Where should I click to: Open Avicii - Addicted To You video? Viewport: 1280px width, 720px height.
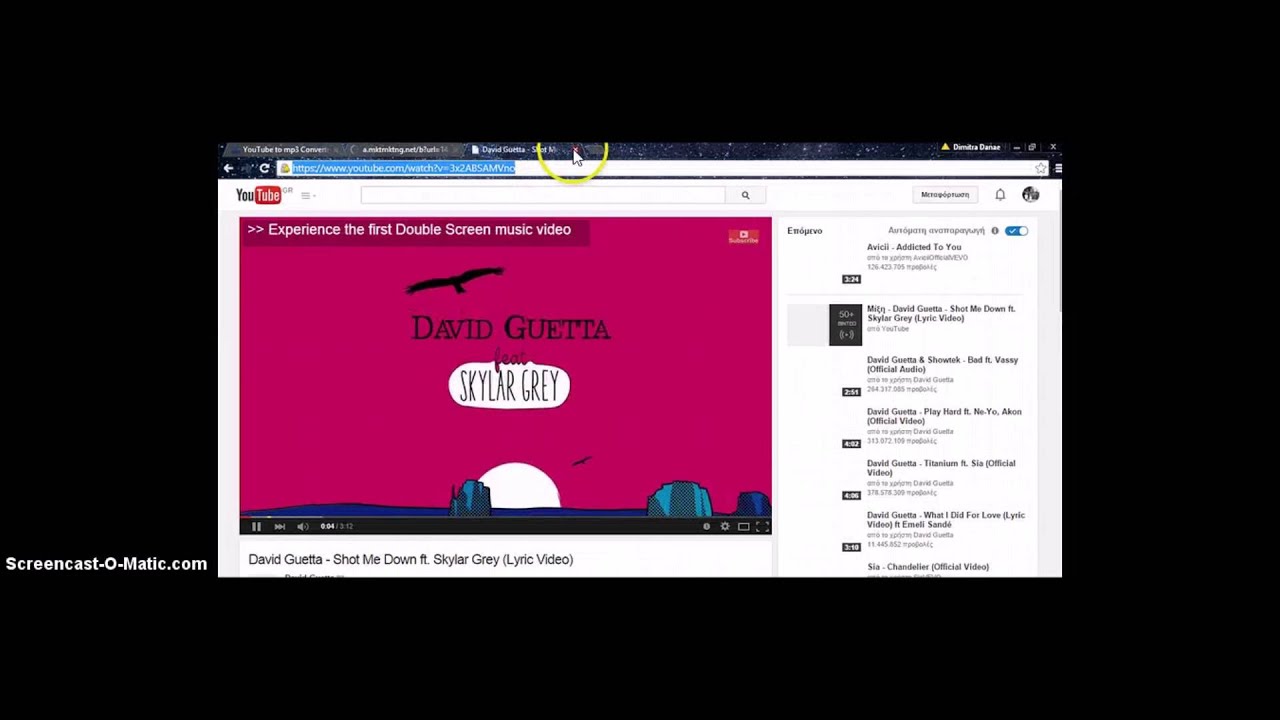point(914,247)
